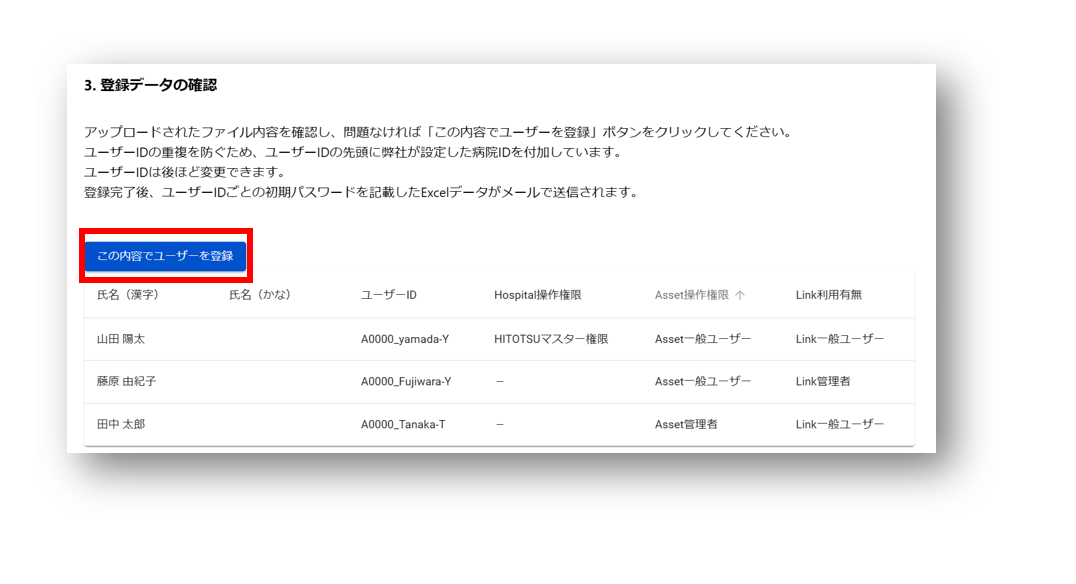Click Link一般ユーザー in 田中 太郎's row

click(x=839, y=424)
